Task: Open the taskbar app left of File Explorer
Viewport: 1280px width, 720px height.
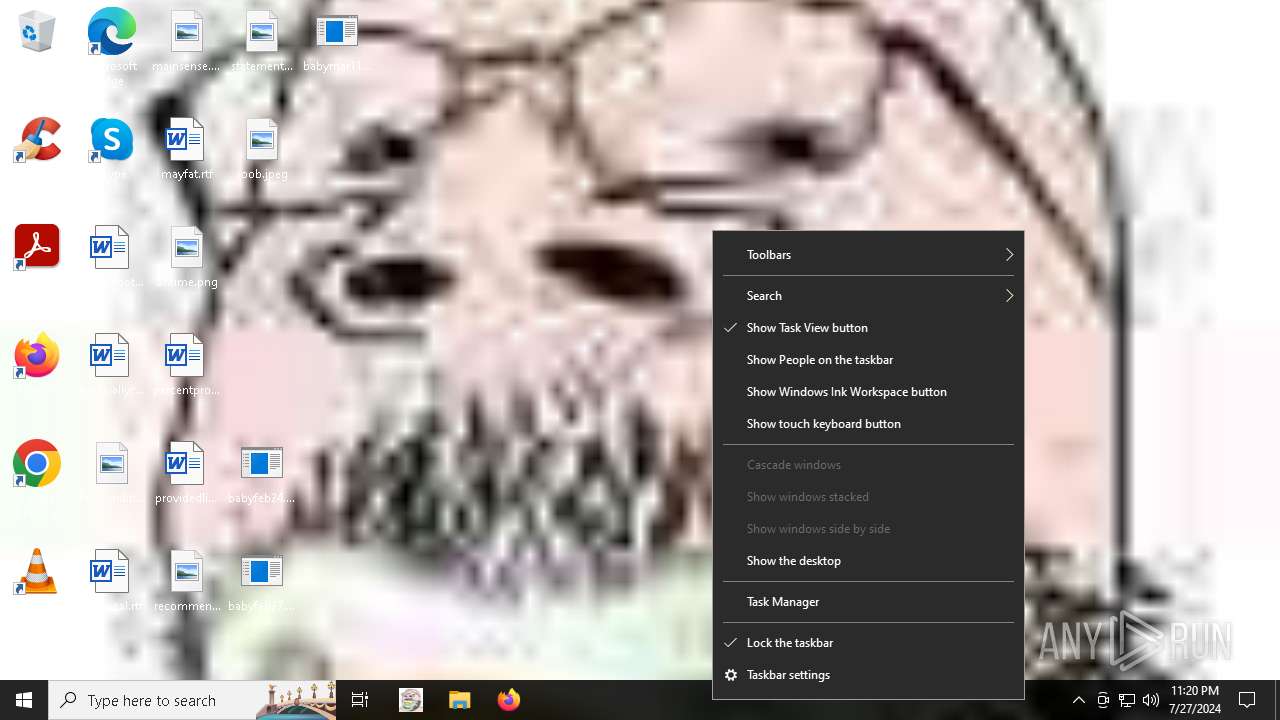Action: pyautogui.click(x=410, y=700)
